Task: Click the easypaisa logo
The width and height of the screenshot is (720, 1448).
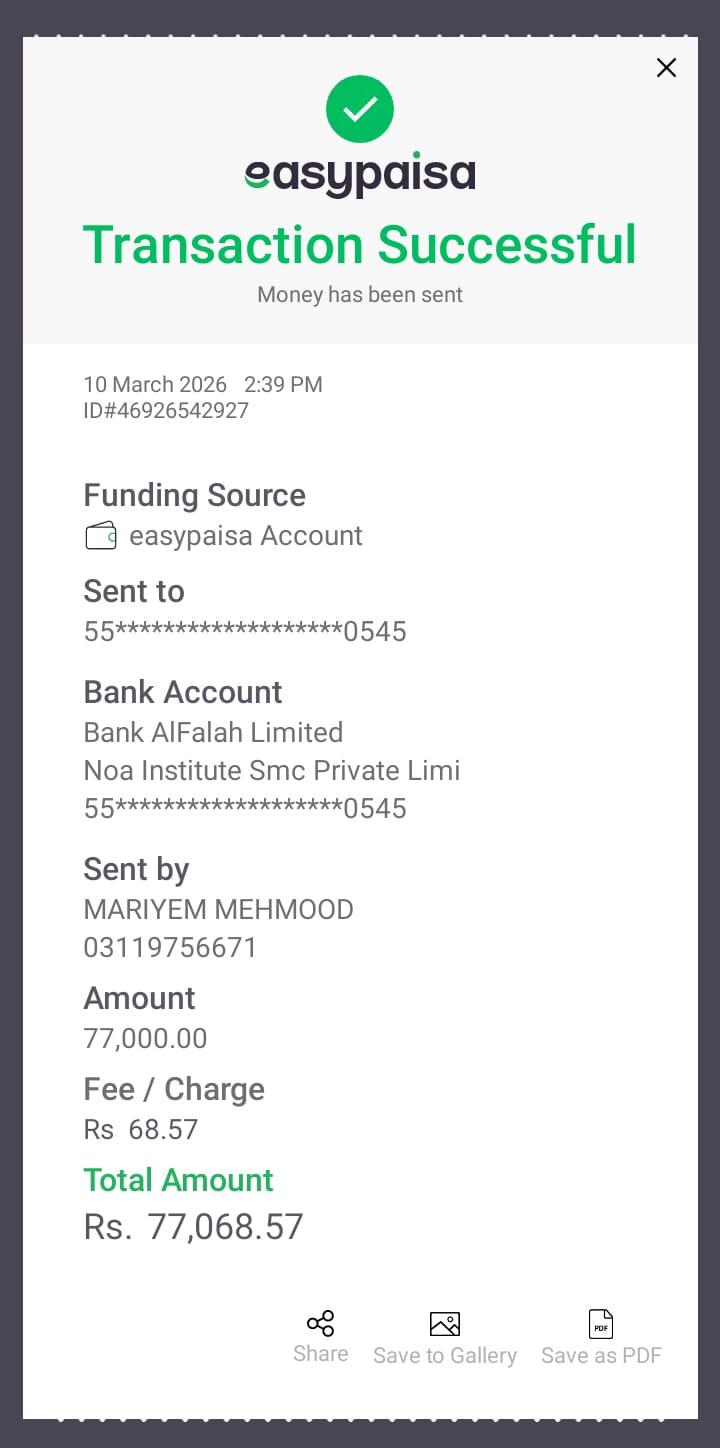Action: (x=360, y=176)
